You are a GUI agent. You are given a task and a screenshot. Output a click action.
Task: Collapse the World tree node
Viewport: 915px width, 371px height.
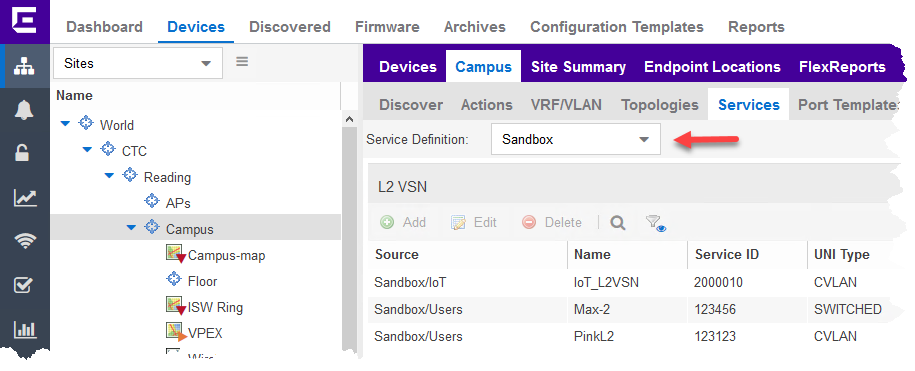click(x=65, y=124)
